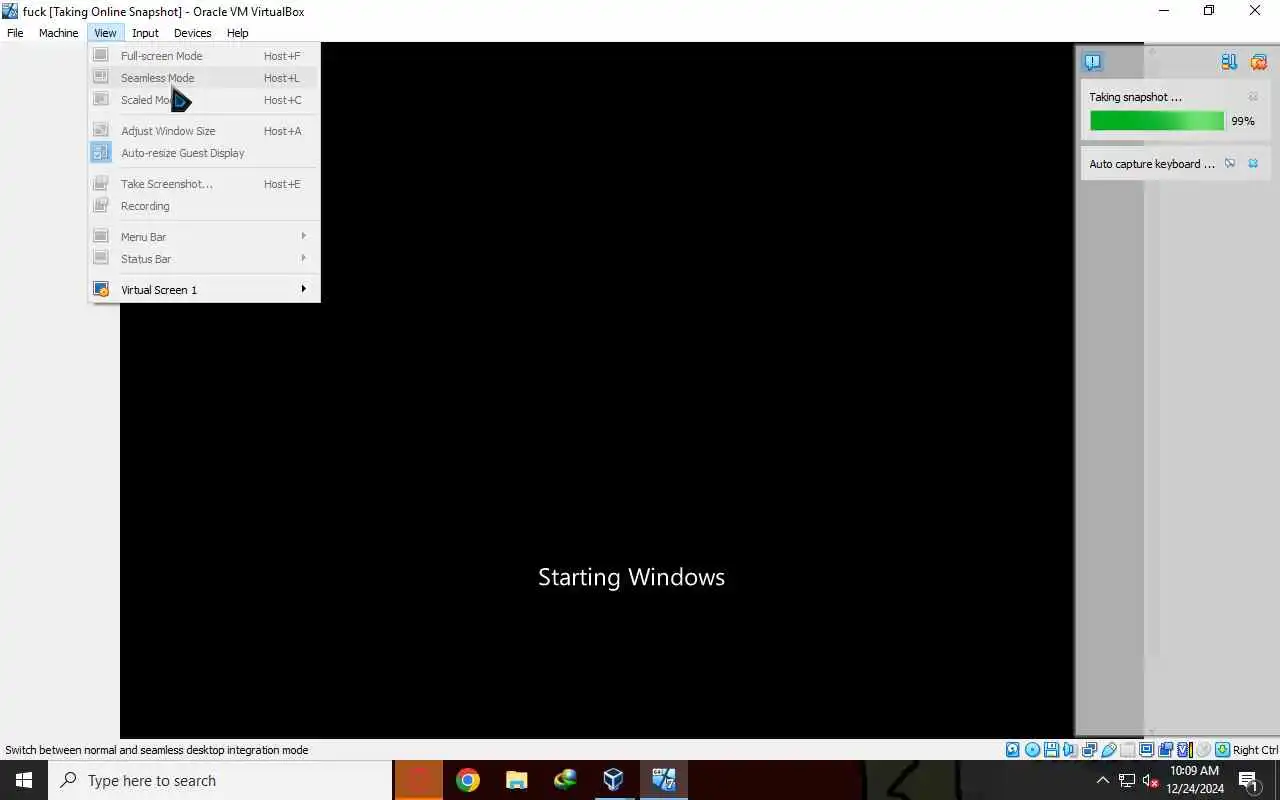Click the 'Taking snapshot ...' notification text
The height and width of the screenshot is (800, 1280).
(1135, 97)
